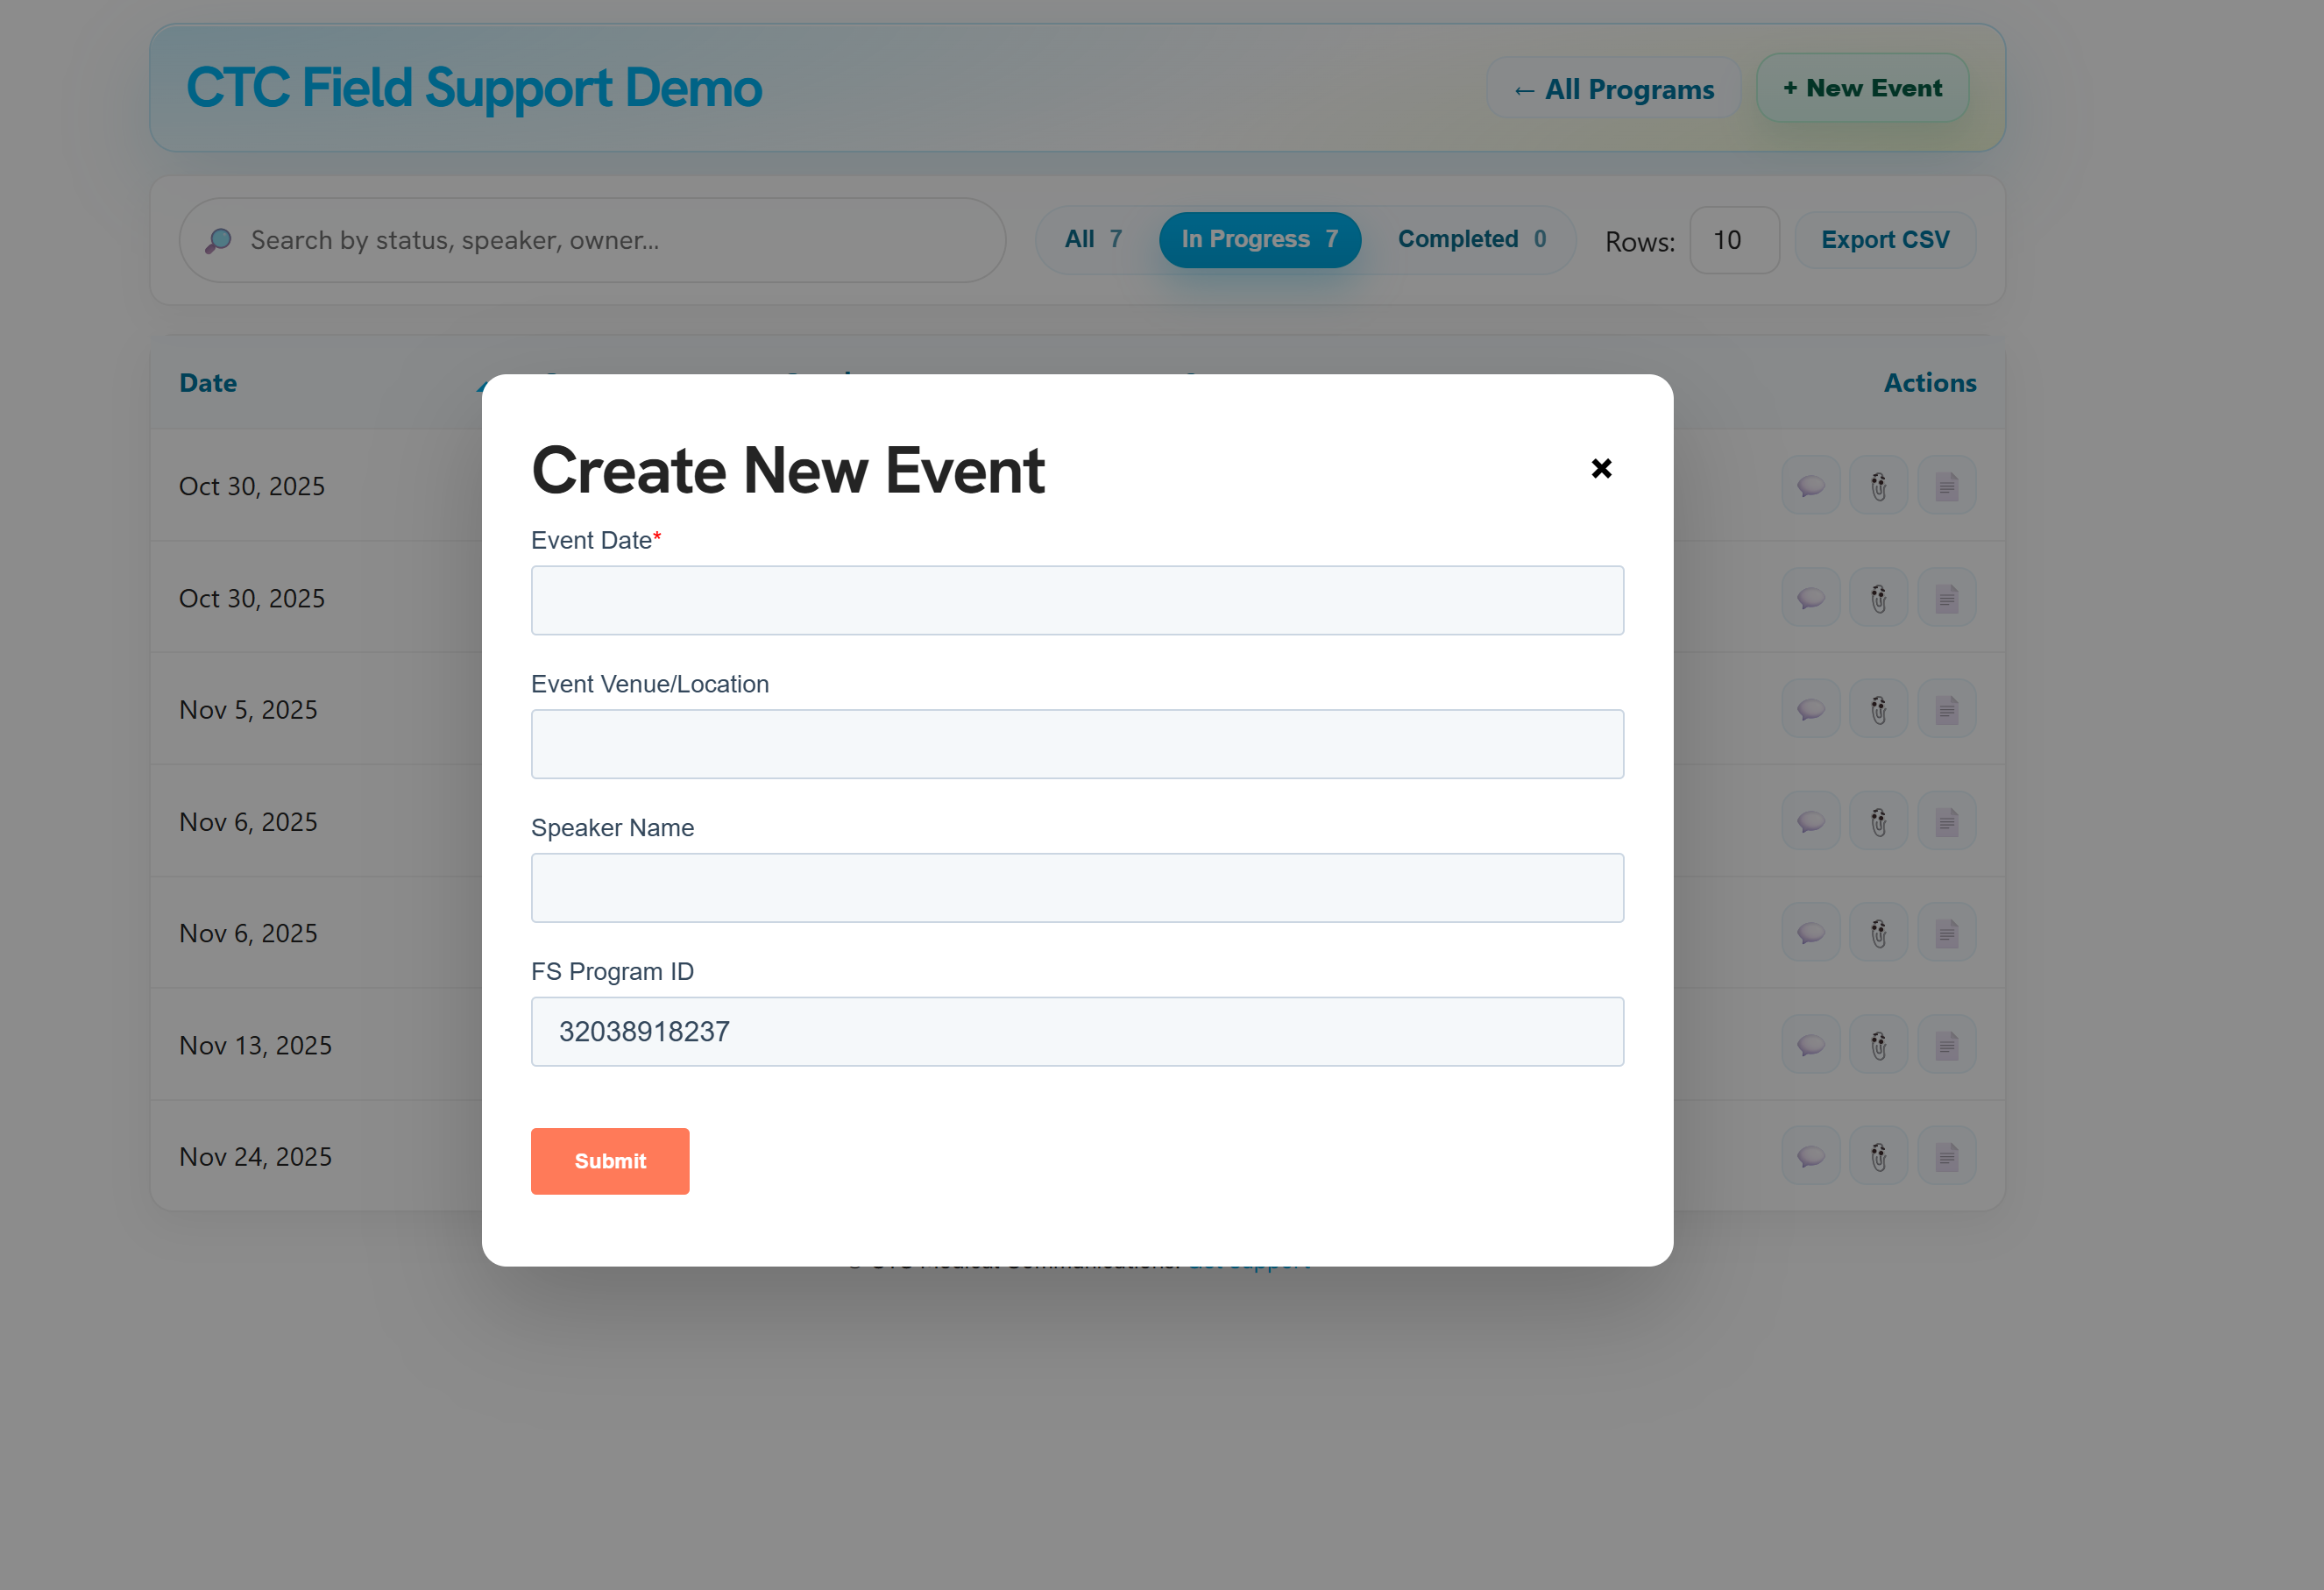Submit the new event form
The height and width of the screenshot is (1590, 2324).
click(610, 1161)
